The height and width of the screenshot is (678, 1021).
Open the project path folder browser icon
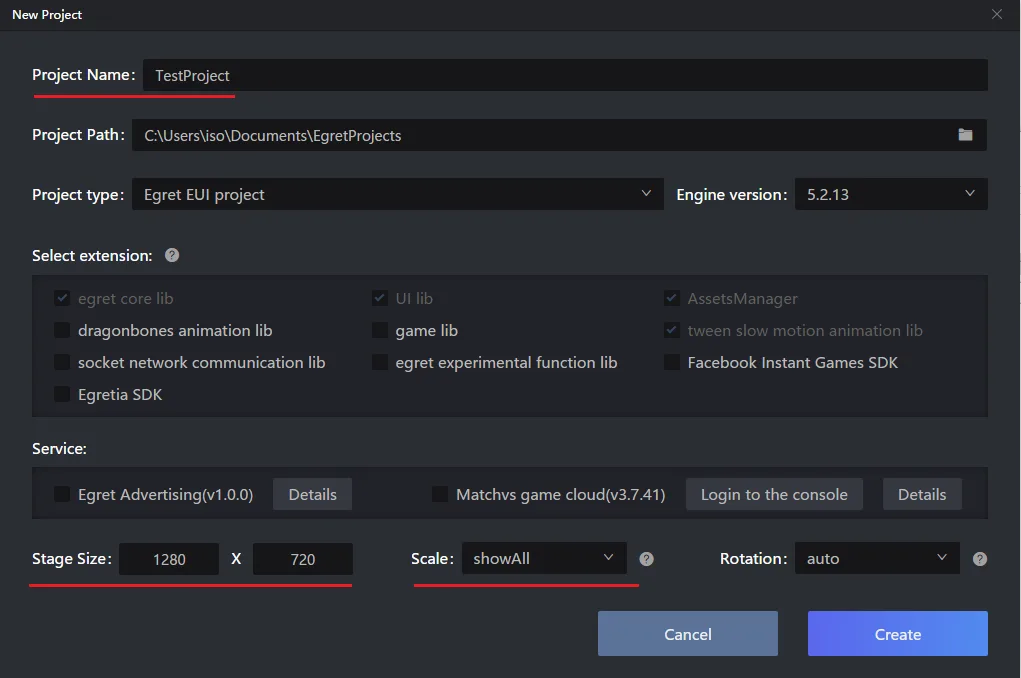(965, 135)
